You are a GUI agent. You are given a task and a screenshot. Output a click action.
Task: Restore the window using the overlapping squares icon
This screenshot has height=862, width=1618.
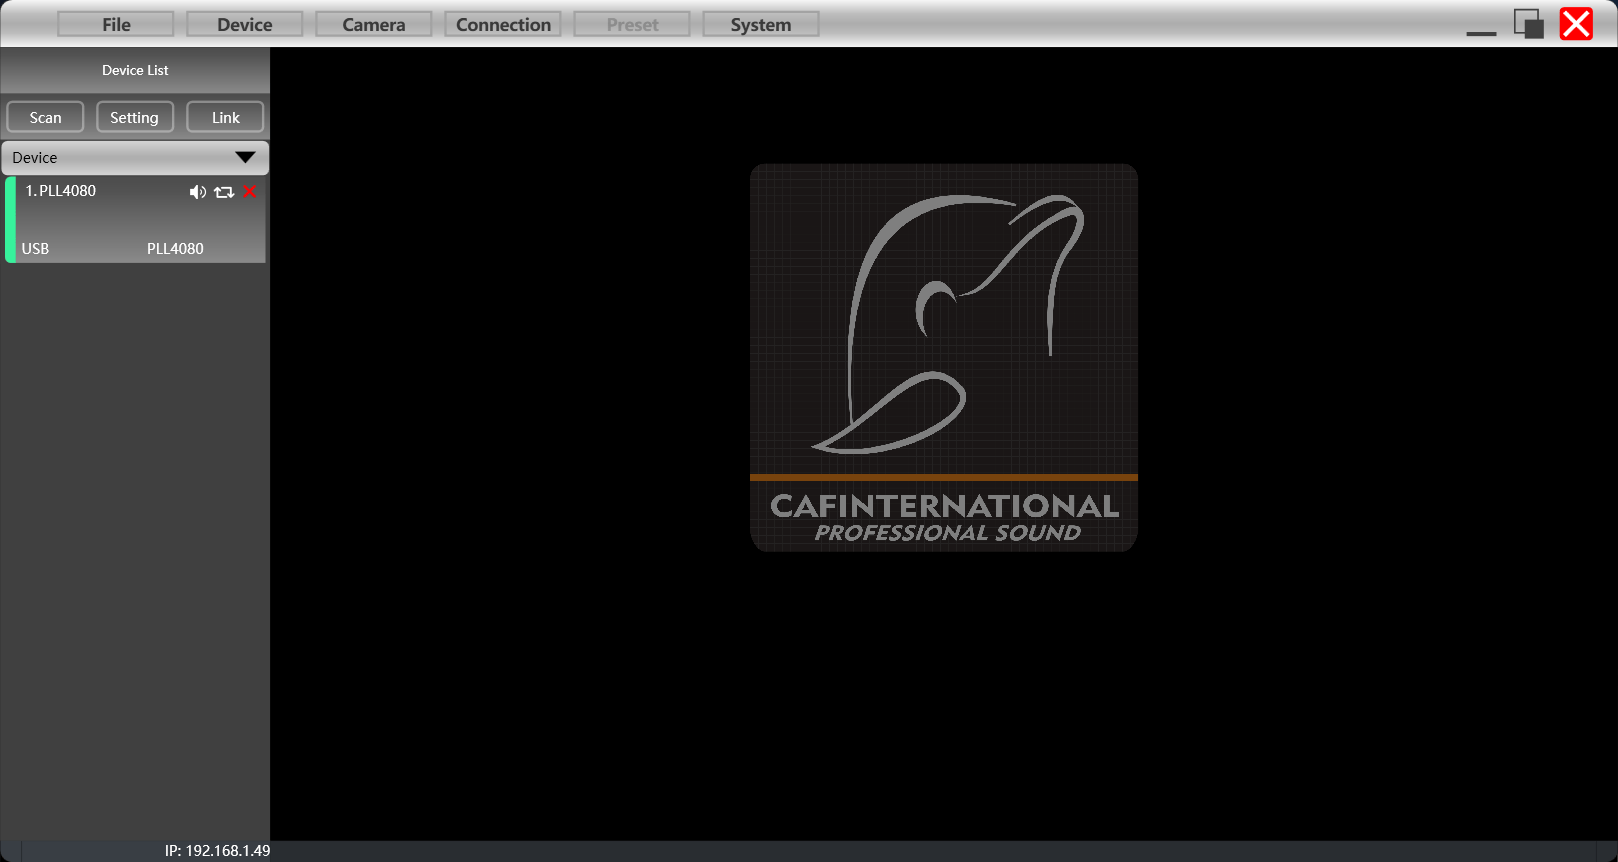(x=1528, y=24)
